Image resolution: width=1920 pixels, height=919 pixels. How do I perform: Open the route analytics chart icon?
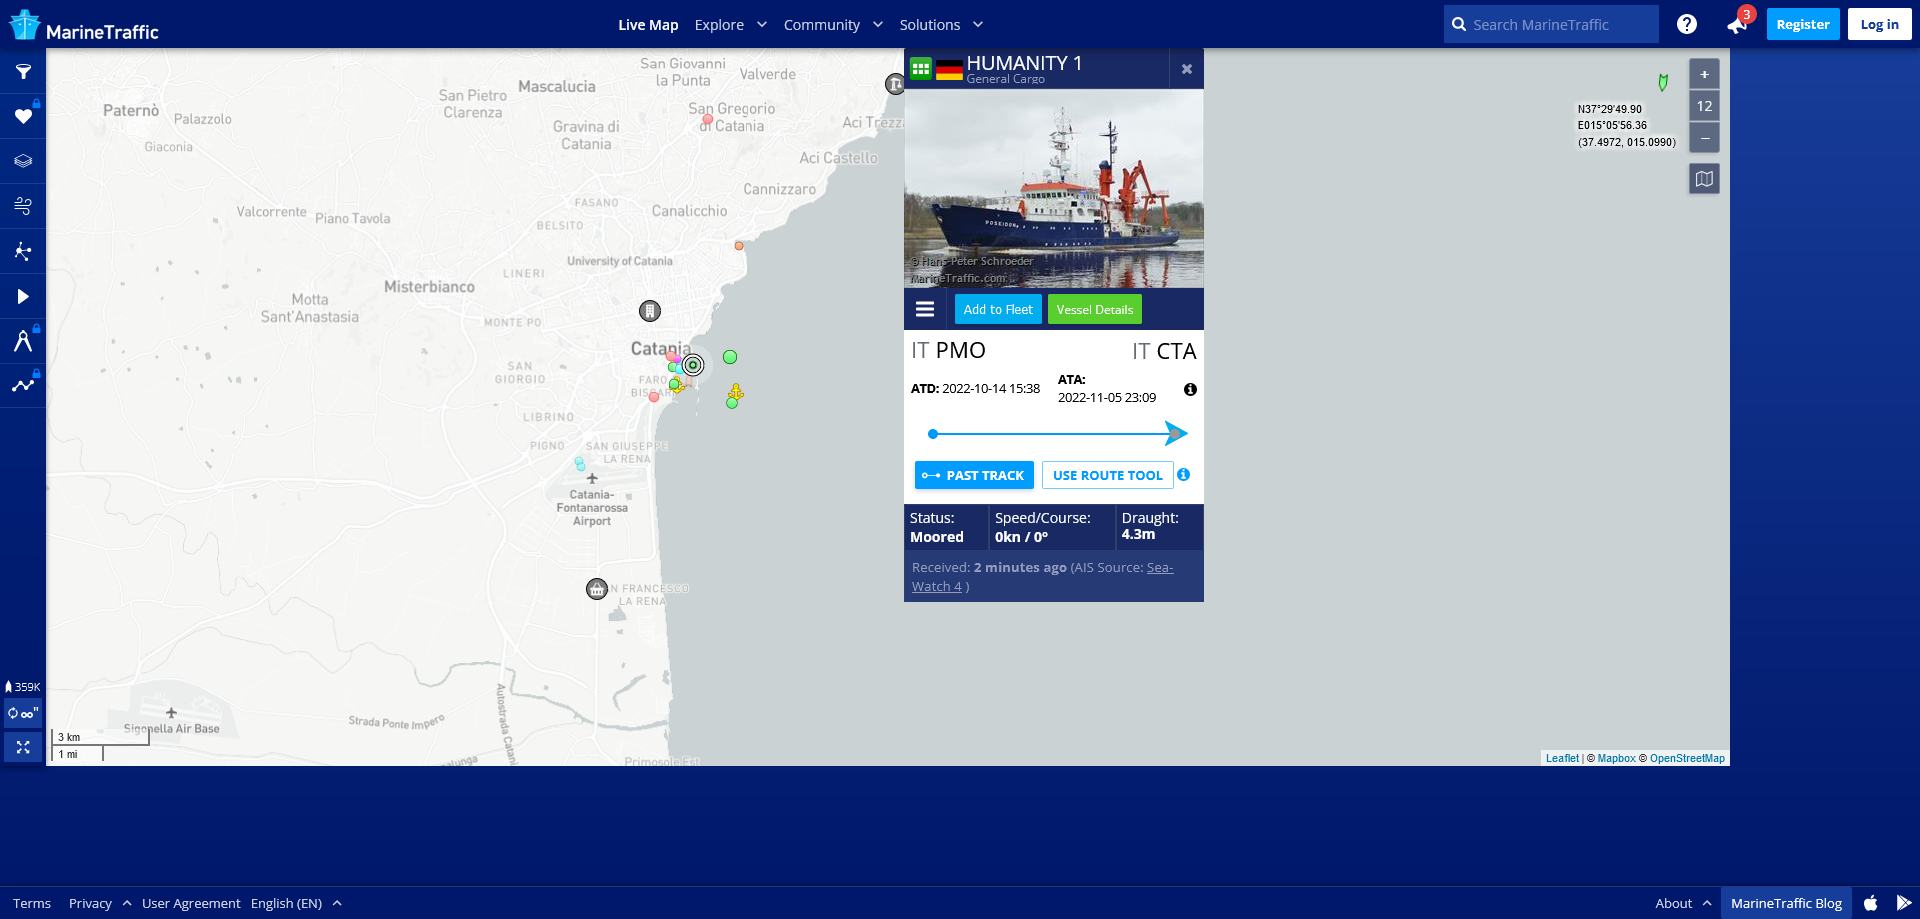tap(23, 385)
